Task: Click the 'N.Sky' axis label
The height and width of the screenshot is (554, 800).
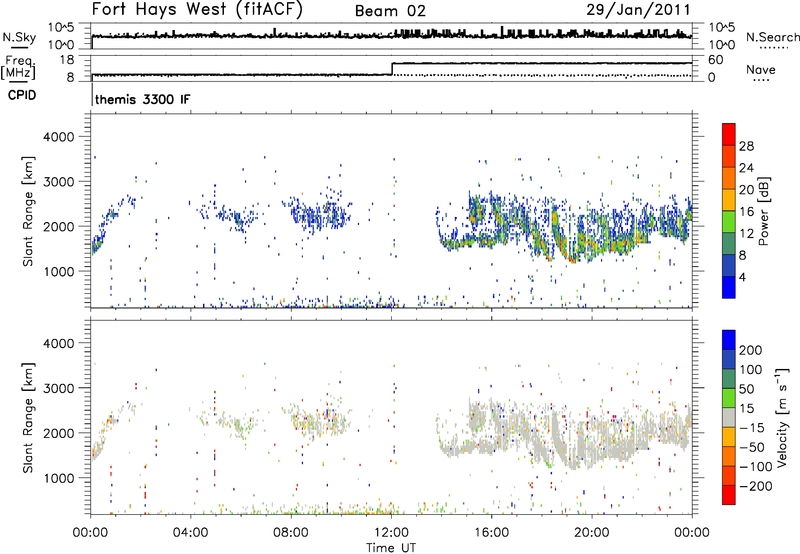Action: (19, 37)
